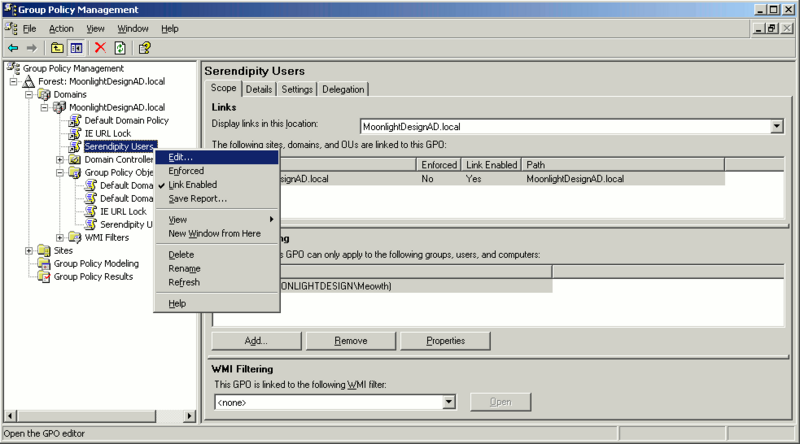The image size is (800, 444).
Task: Click the Sites folder icon
Action: click(44, 251)
